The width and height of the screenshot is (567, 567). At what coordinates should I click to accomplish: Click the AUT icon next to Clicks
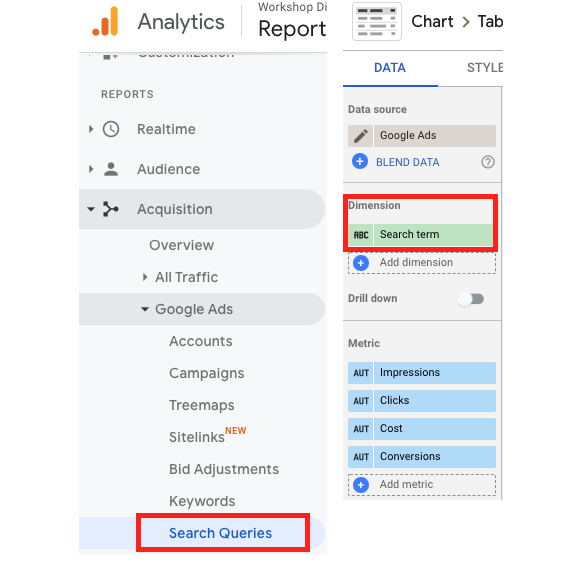361,401
